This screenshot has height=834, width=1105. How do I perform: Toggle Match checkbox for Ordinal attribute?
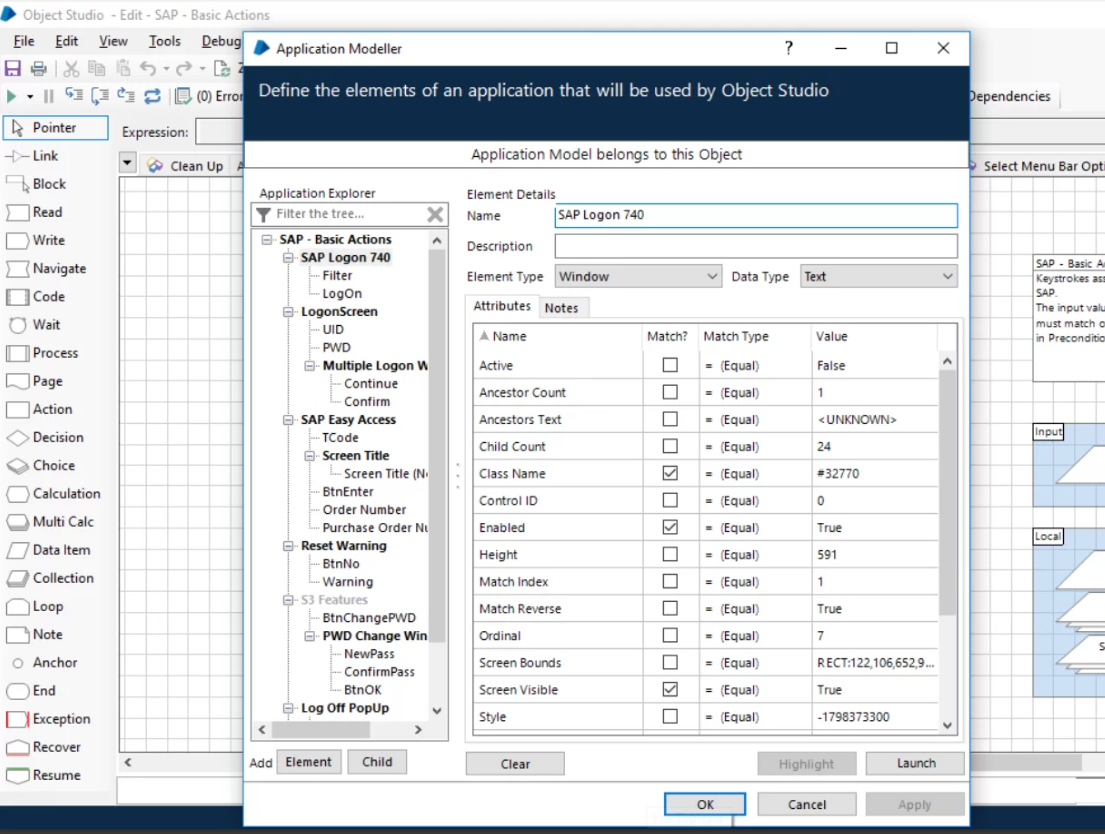tap(670, 635)
